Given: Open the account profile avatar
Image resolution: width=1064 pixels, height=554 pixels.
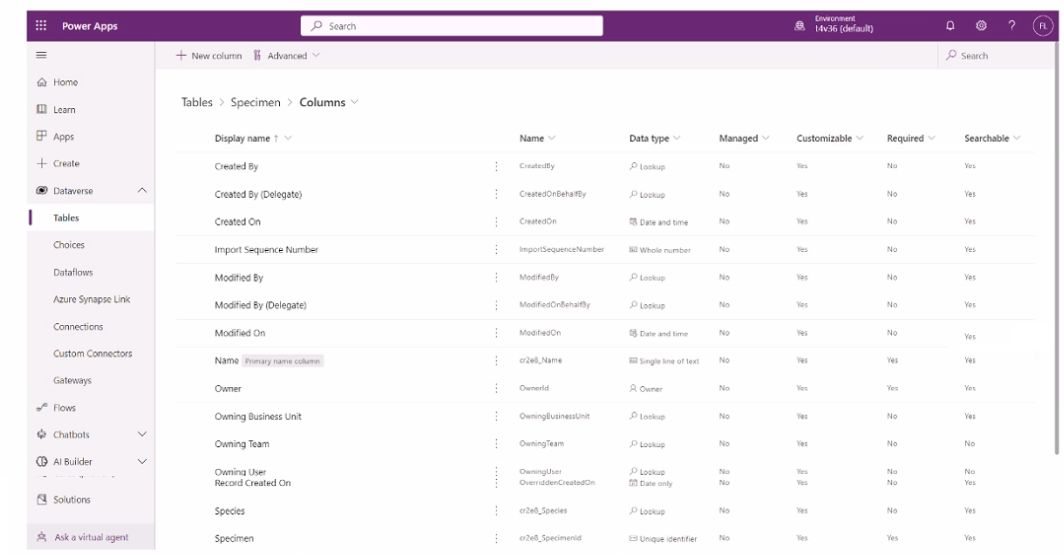Looking at the screenshot, I should click(x=1042, y=26).
